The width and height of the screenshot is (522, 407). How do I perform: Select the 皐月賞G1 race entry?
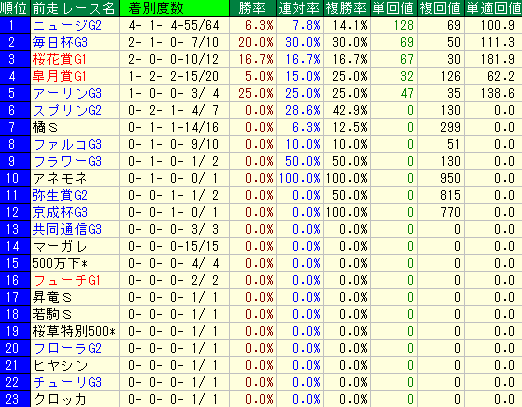pyautogui.click(x=59, y=76)
